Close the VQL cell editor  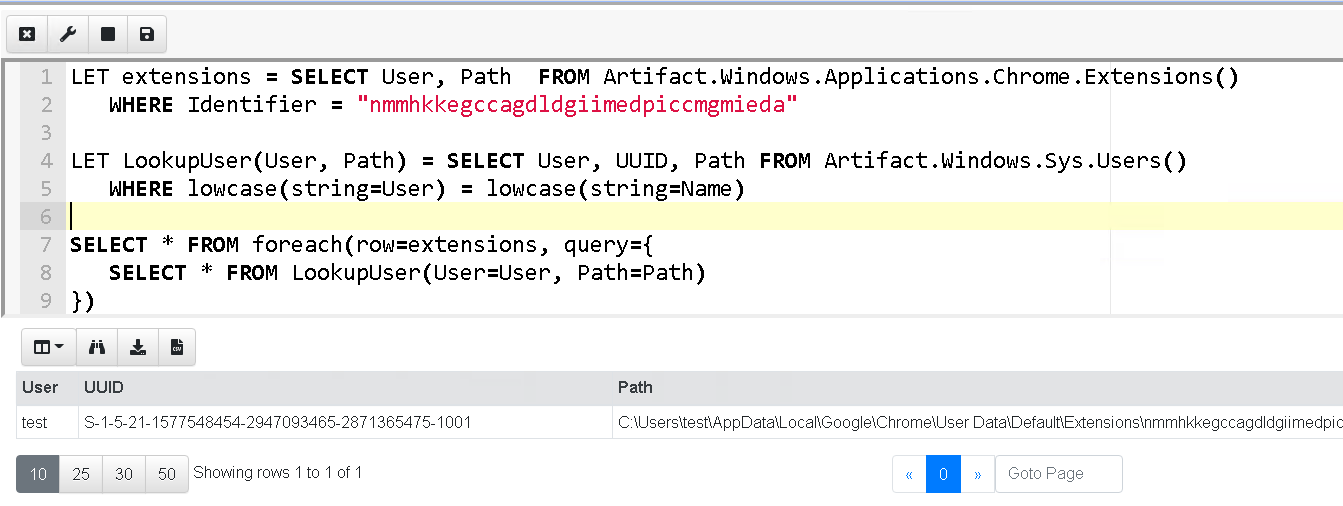(27, 34)
